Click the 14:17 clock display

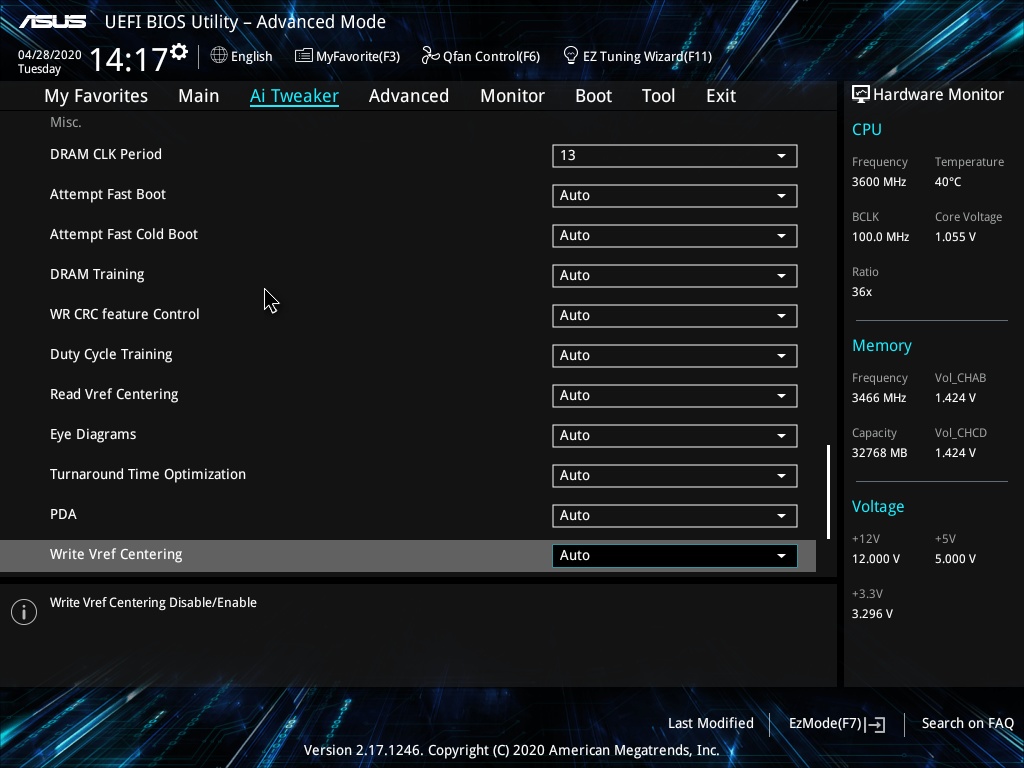coord(129,59)
